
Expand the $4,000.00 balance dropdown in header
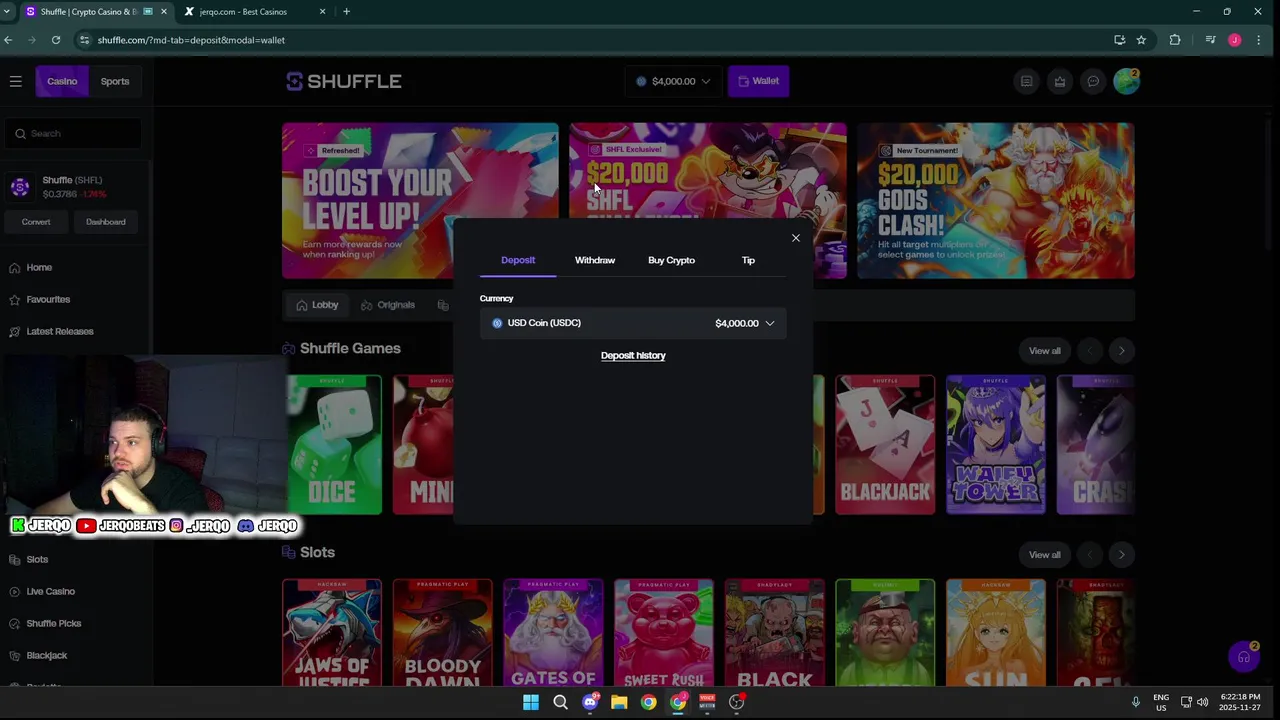[673, 81]
